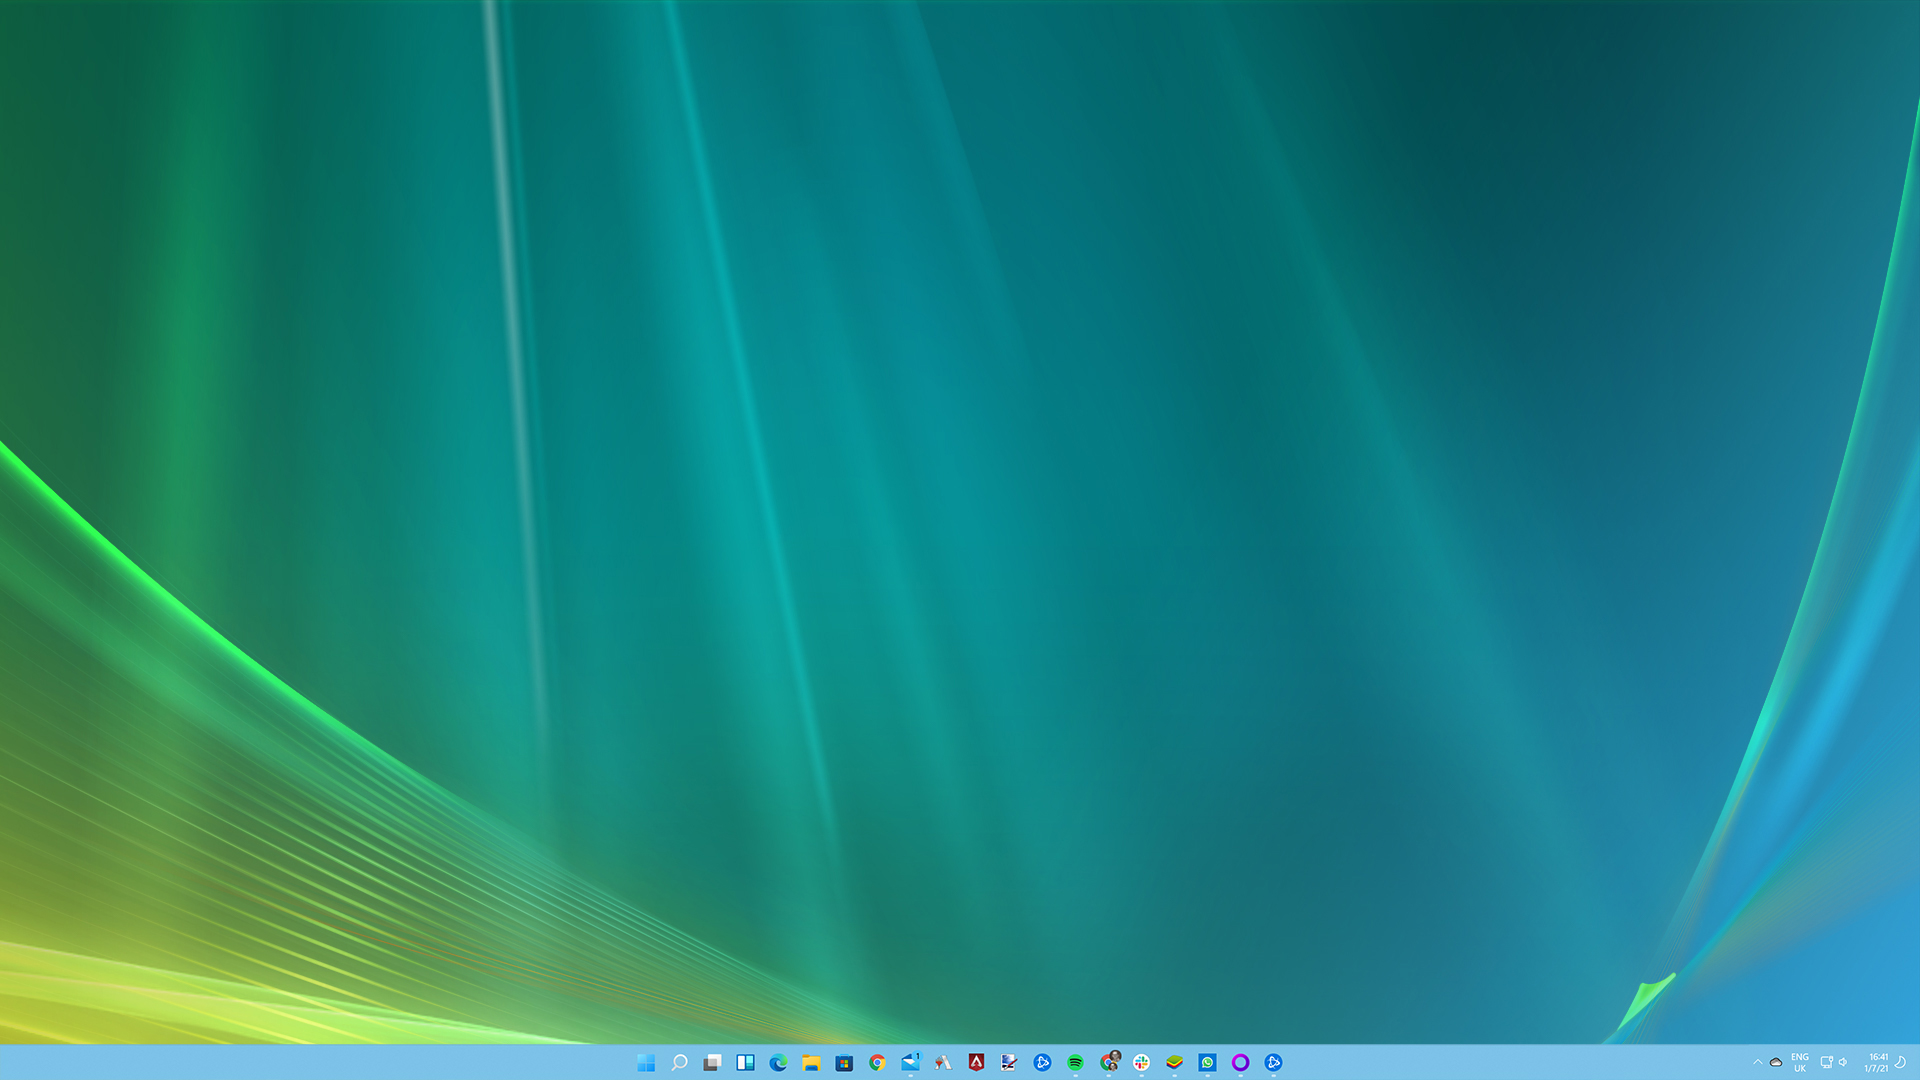Mute system volume from the tray
This screenshot has height=1080, width=1920.
(1844, 1062)
